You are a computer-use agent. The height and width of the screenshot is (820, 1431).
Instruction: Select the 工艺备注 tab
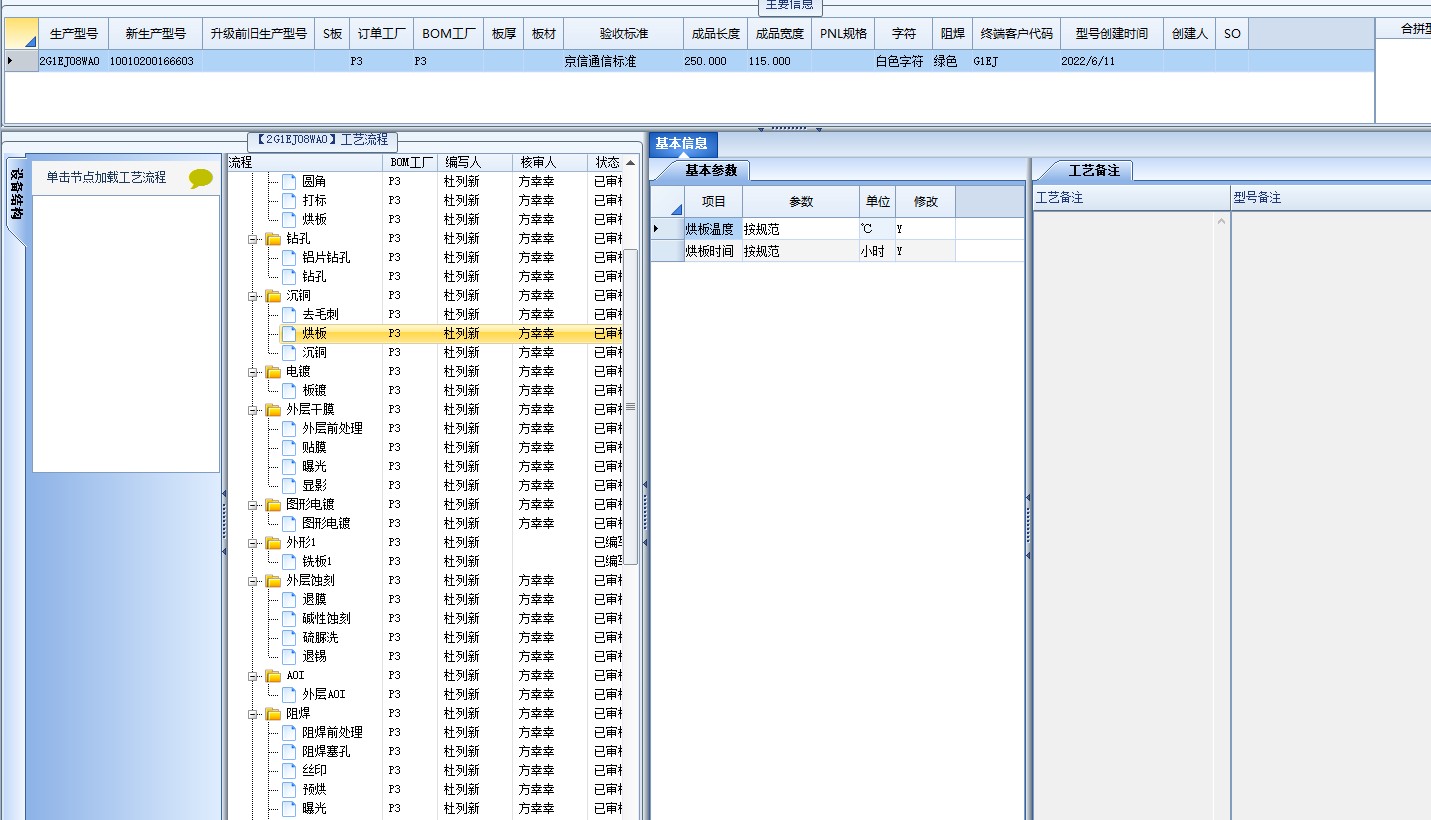(x=1094, y=171)
